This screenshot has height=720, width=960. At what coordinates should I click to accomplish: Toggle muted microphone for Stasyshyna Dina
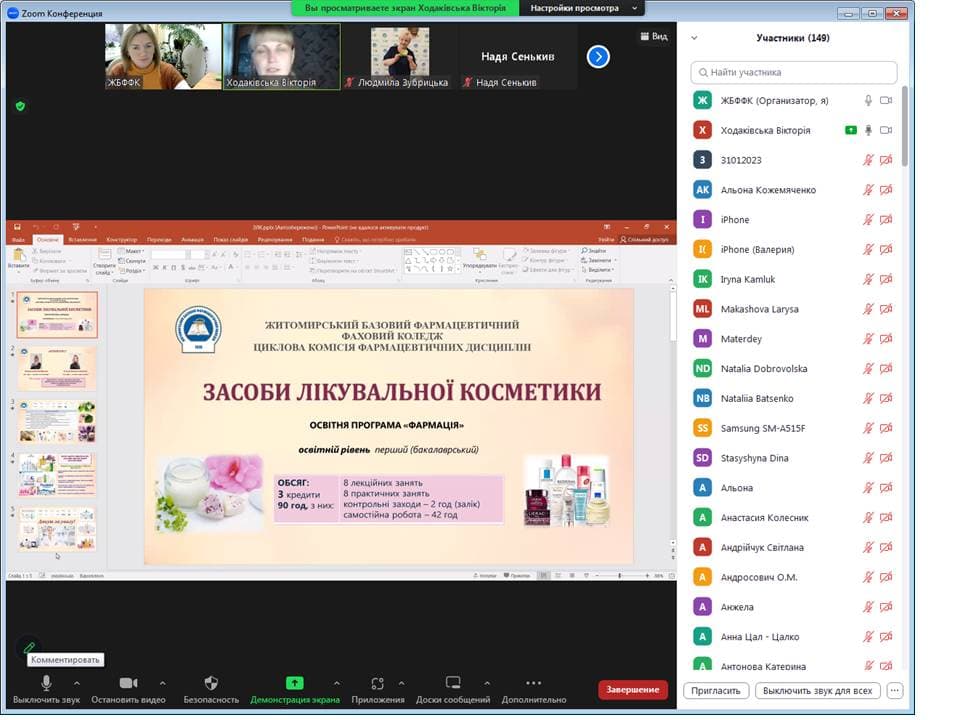click(868, 458)
